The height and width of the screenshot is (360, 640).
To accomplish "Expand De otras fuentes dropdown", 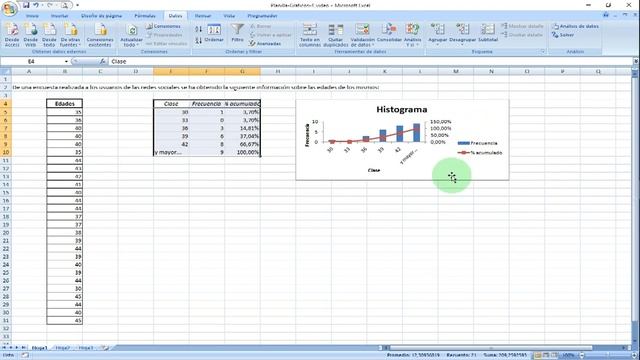I will click(x=70, y=42).
